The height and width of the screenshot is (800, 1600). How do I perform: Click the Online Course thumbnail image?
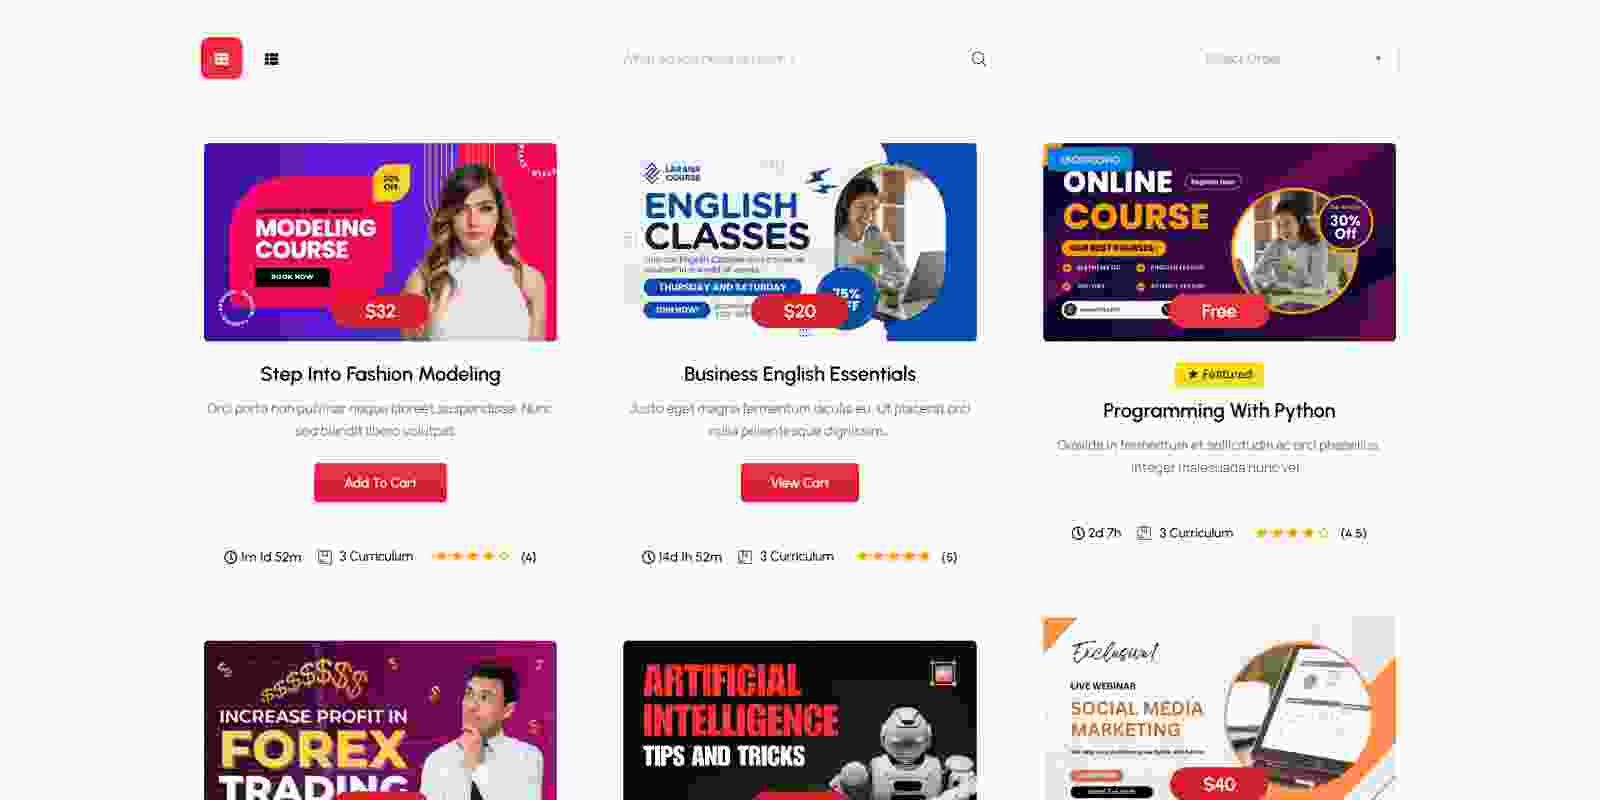[1219, 242]
